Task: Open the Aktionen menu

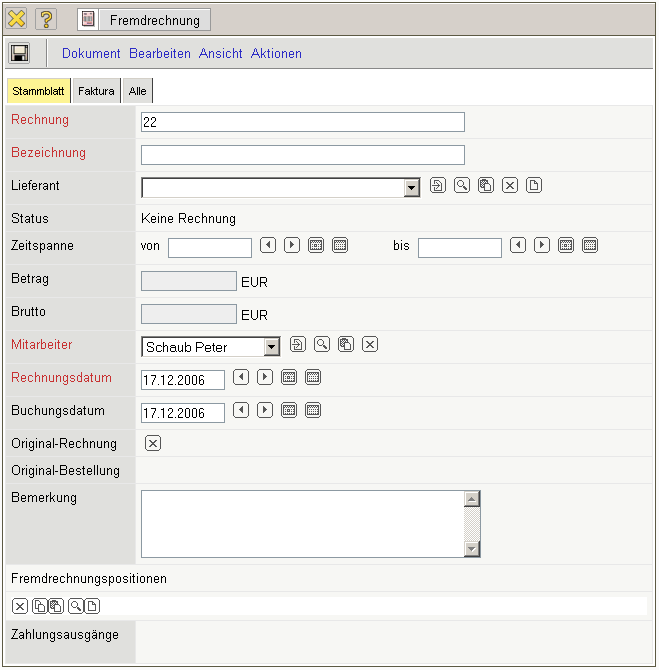Action: point(276,54)
